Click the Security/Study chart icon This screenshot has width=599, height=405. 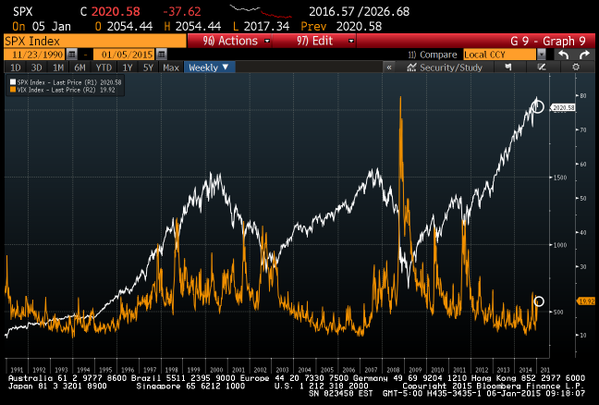click(411, 67)
